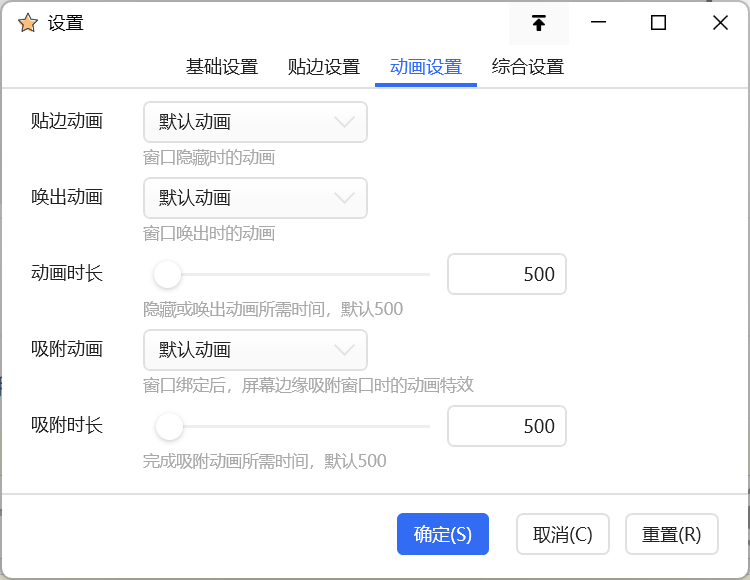Click the star app icon in title bar
Viewport: 750px width, 580px height.
28,23
